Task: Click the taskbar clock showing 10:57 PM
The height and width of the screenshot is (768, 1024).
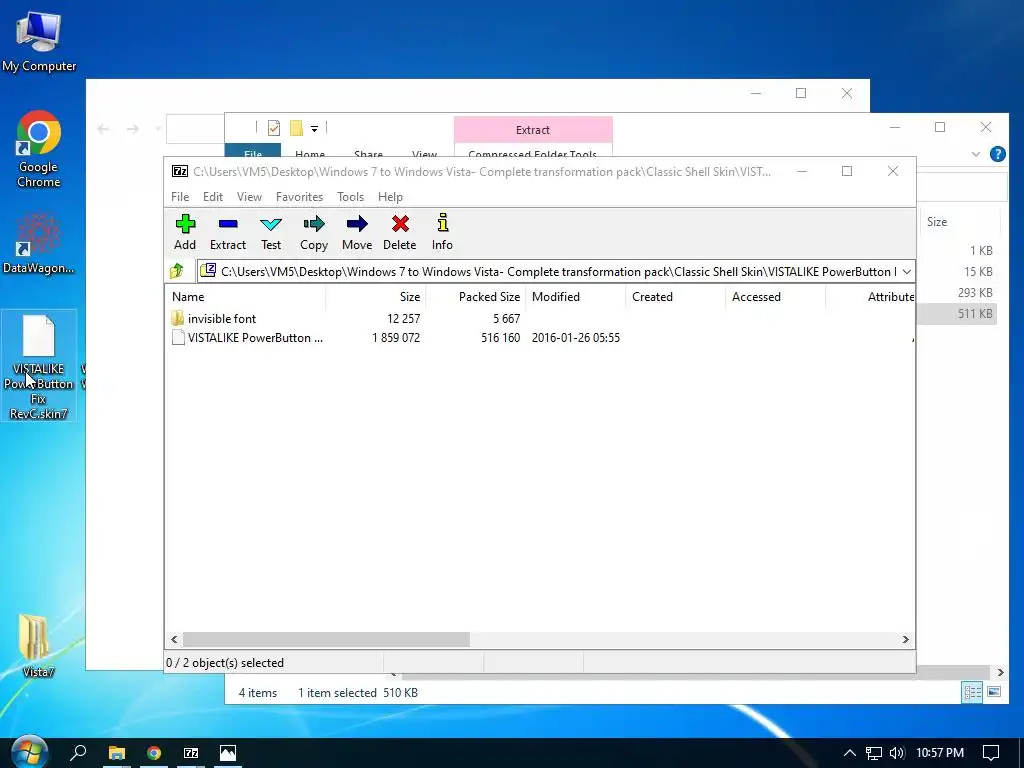Action: 940,753
